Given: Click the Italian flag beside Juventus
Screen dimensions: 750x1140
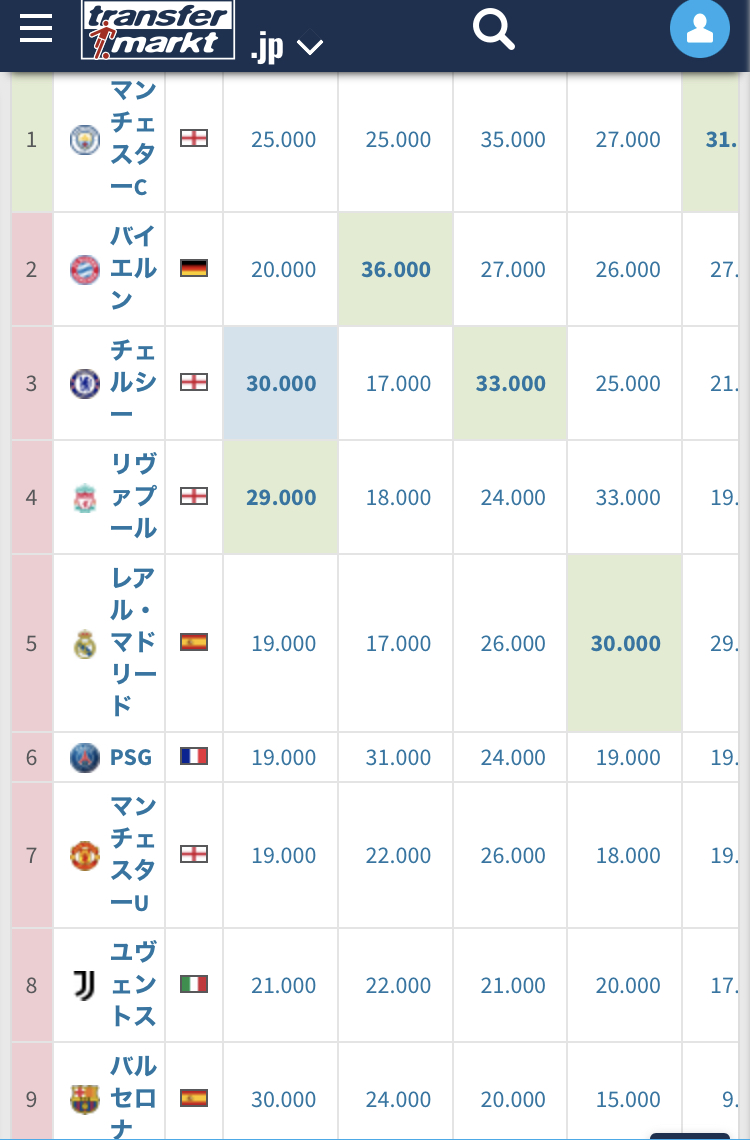Looking at the screenshot, I should click(194, 984).
